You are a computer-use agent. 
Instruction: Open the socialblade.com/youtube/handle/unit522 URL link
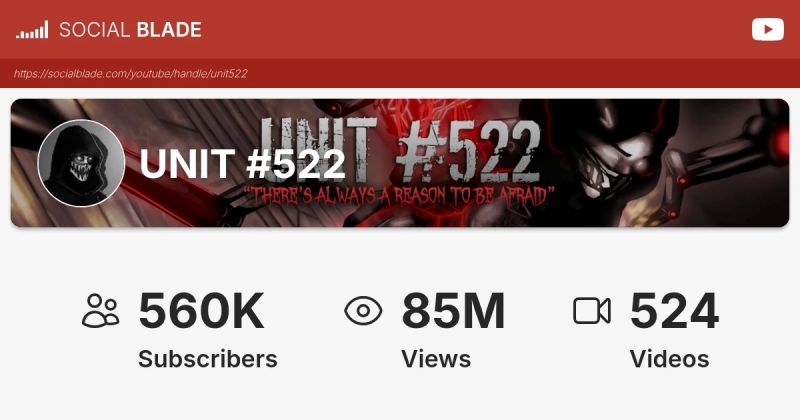click(x=131, y=73)
